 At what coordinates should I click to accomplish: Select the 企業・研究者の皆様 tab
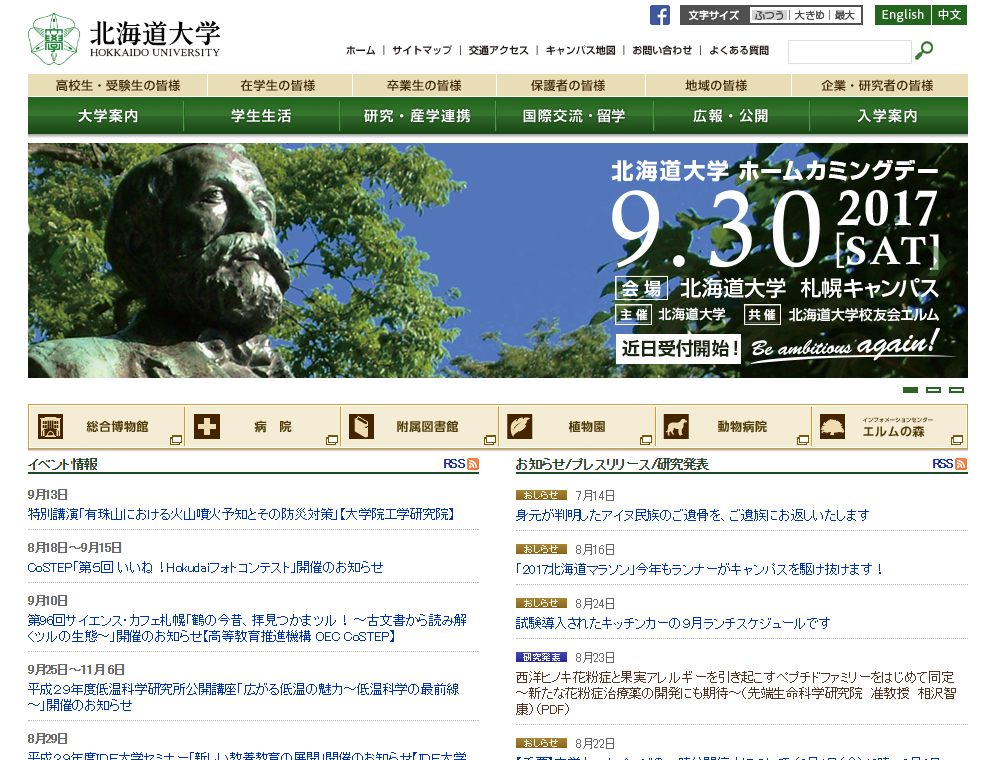[x=879, y=85]
